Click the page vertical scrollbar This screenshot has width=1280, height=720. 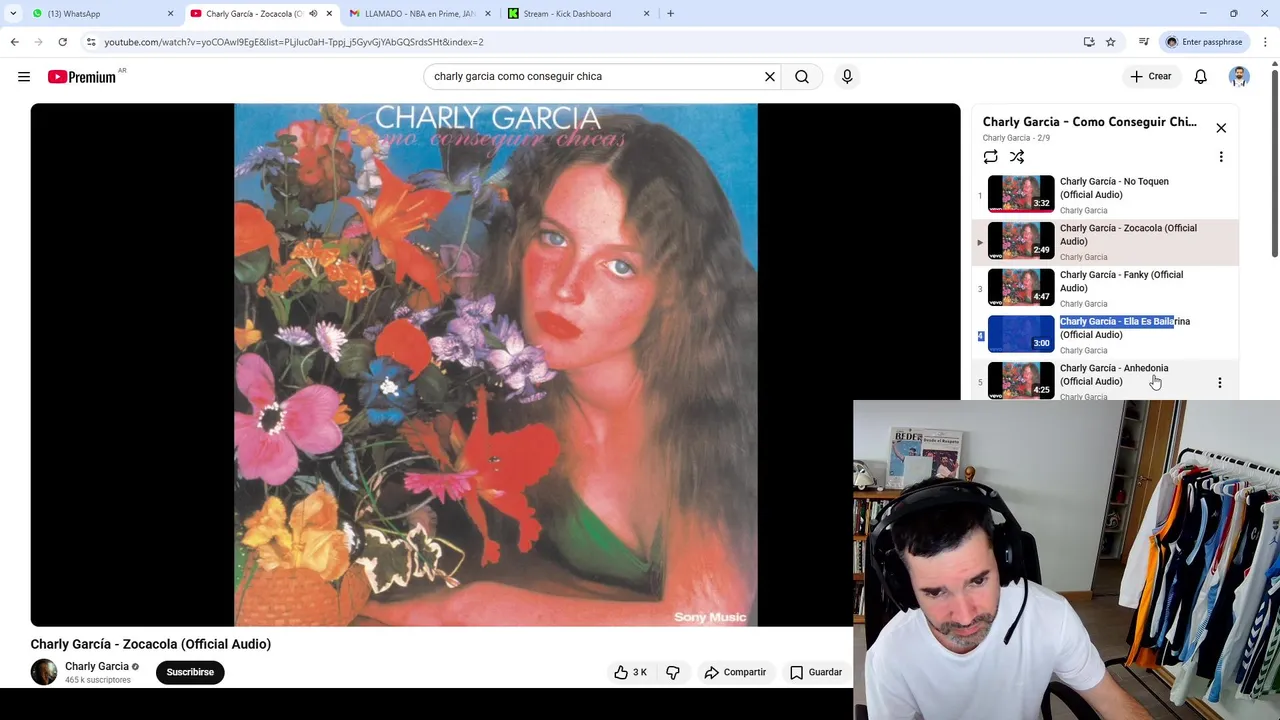pyautogui.click(x=1274, y=162)
